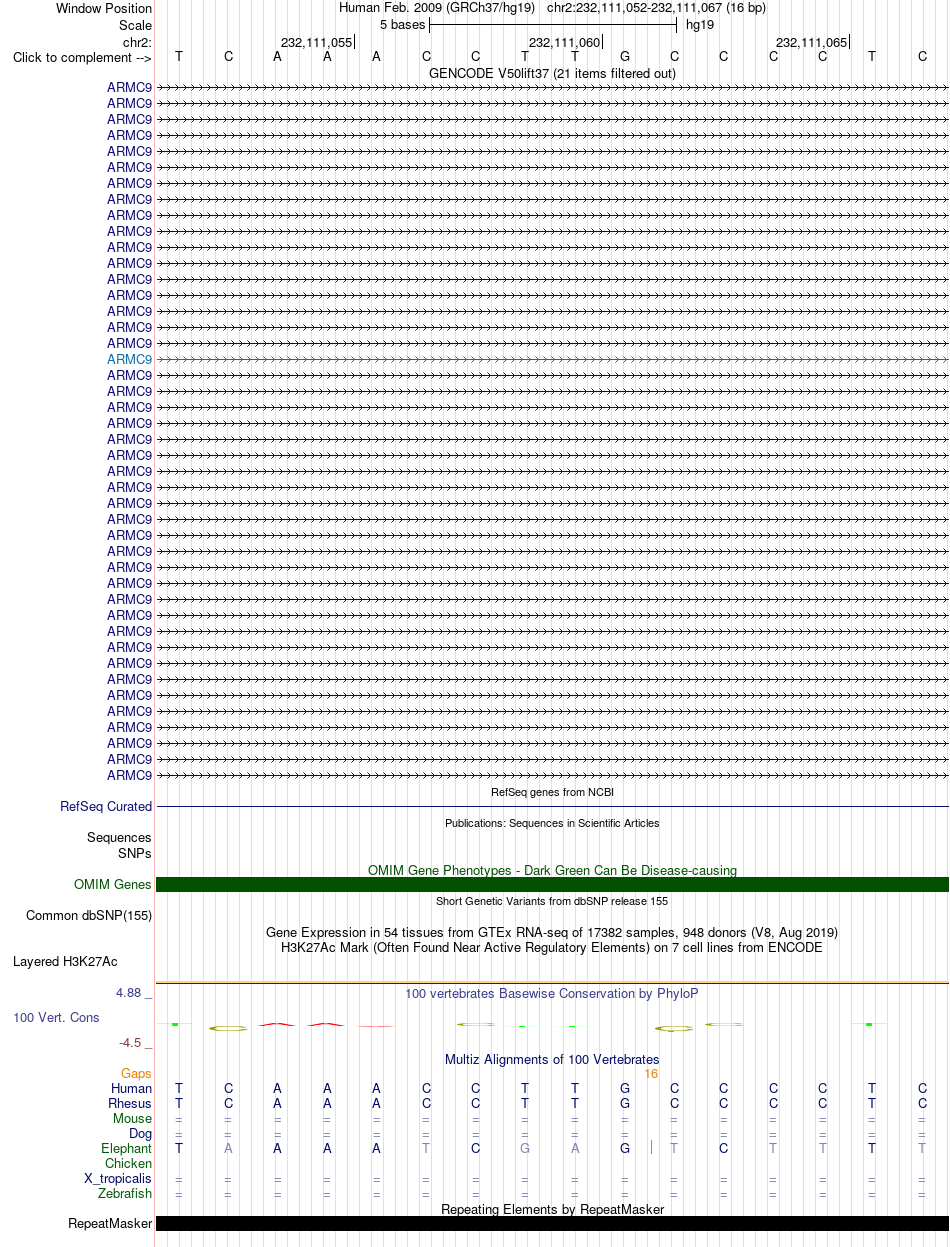Click the Human alignment row label
The height and width of the screenshot is (1247, 950).
pos(132,1088)
